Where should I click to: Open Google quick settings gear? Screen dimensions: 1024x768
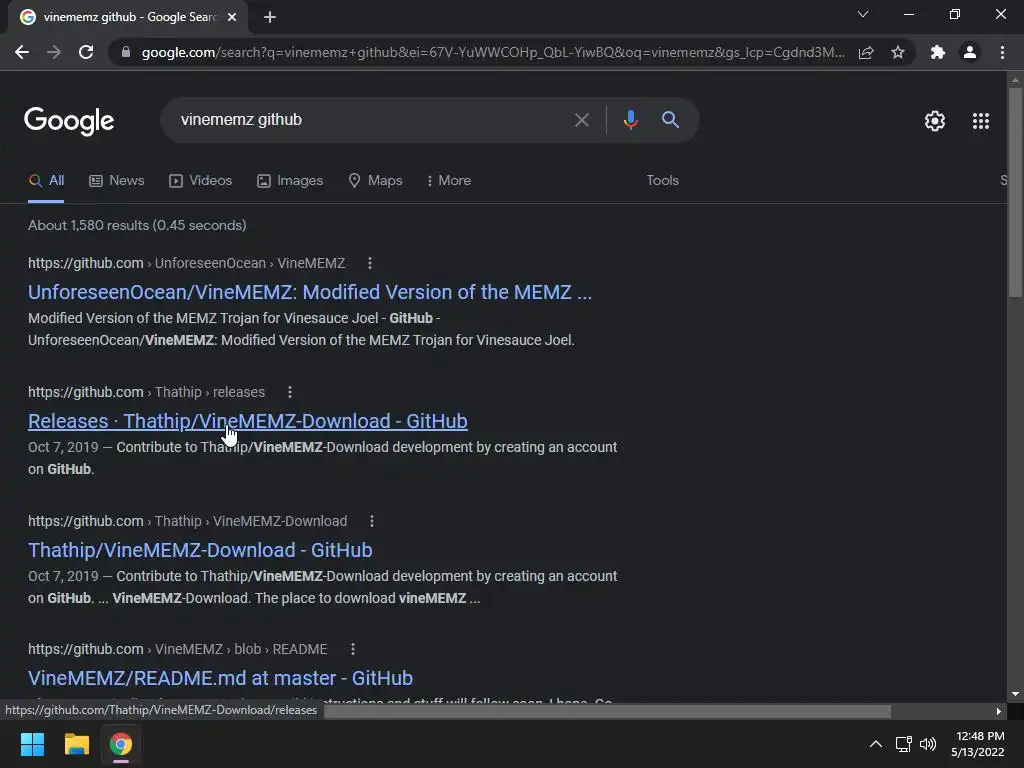pyautogui.click(x=935, y=121)
